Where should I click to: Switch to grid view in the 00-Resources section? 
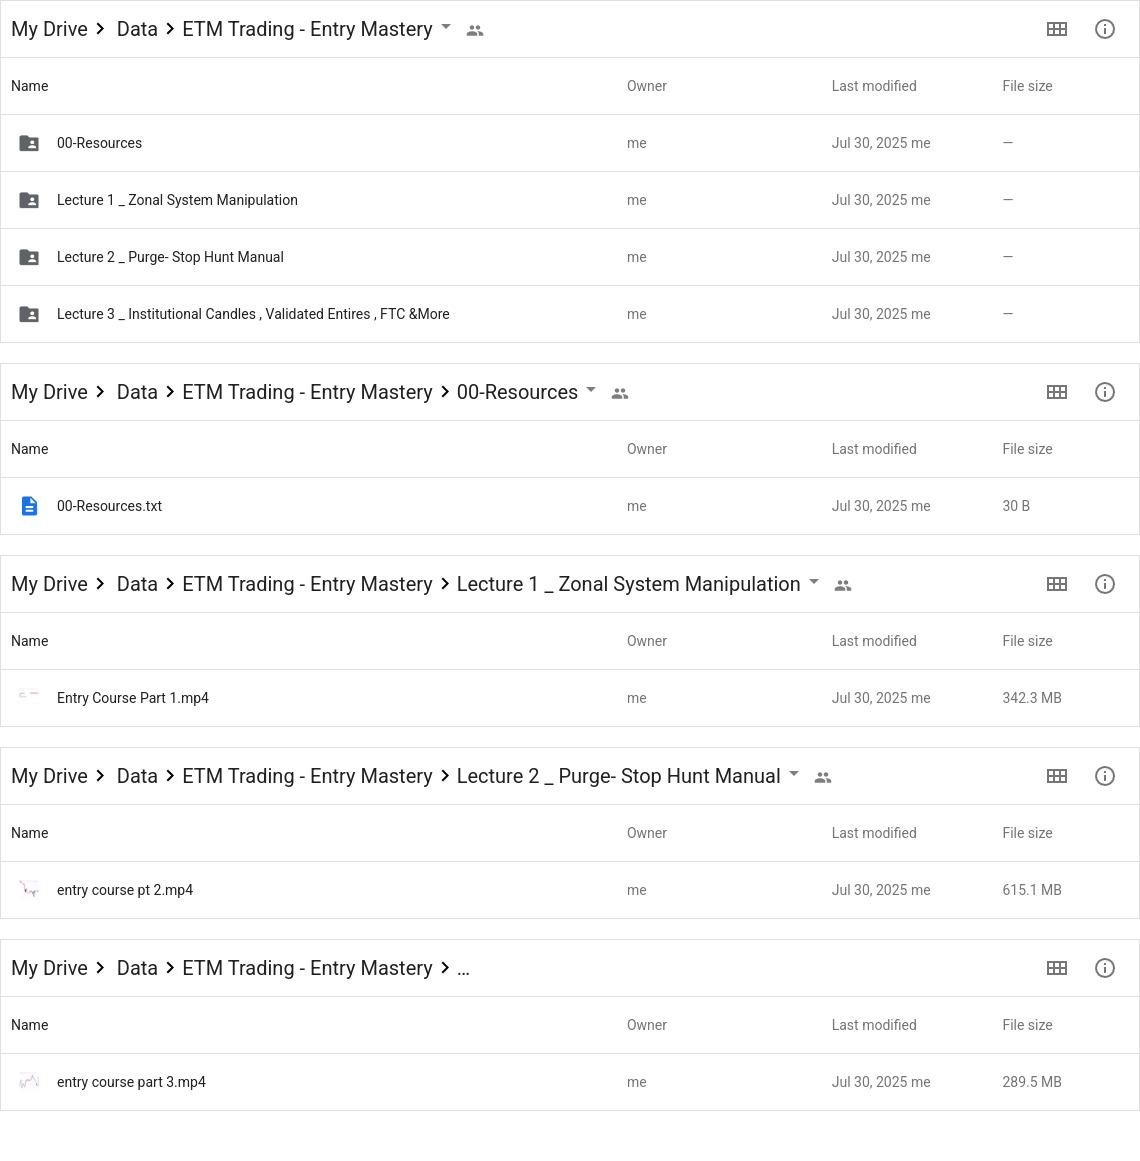point(1056,392)
